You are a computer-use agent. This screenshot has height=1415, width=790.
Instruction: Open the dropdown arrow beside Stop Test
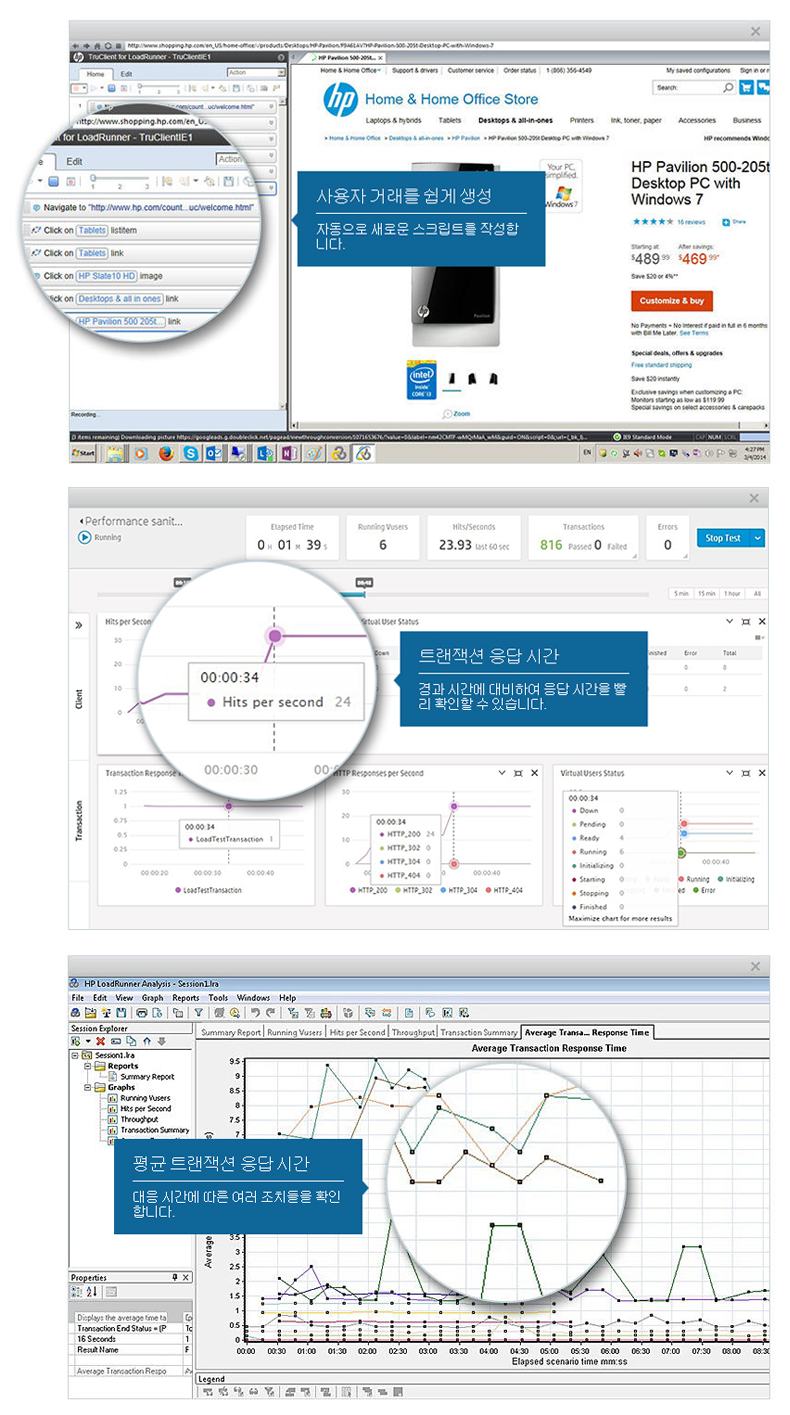tap(757, 538)
